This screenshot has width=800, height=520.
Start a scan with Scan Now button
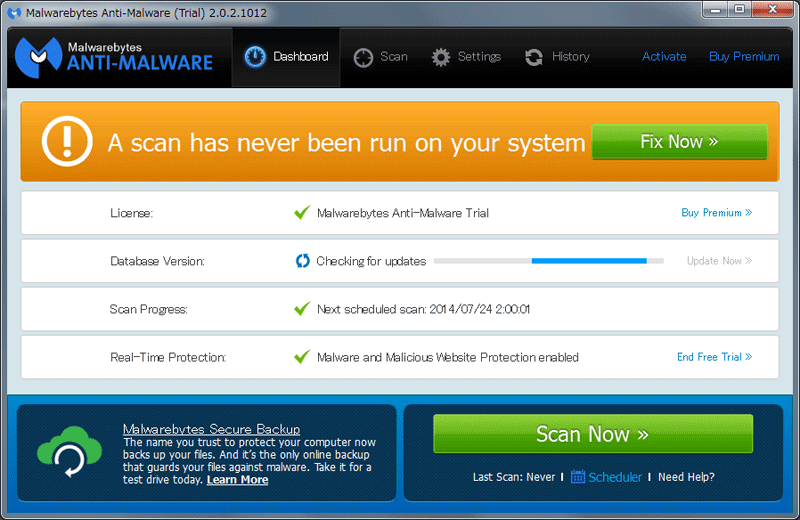coord(593,434)
